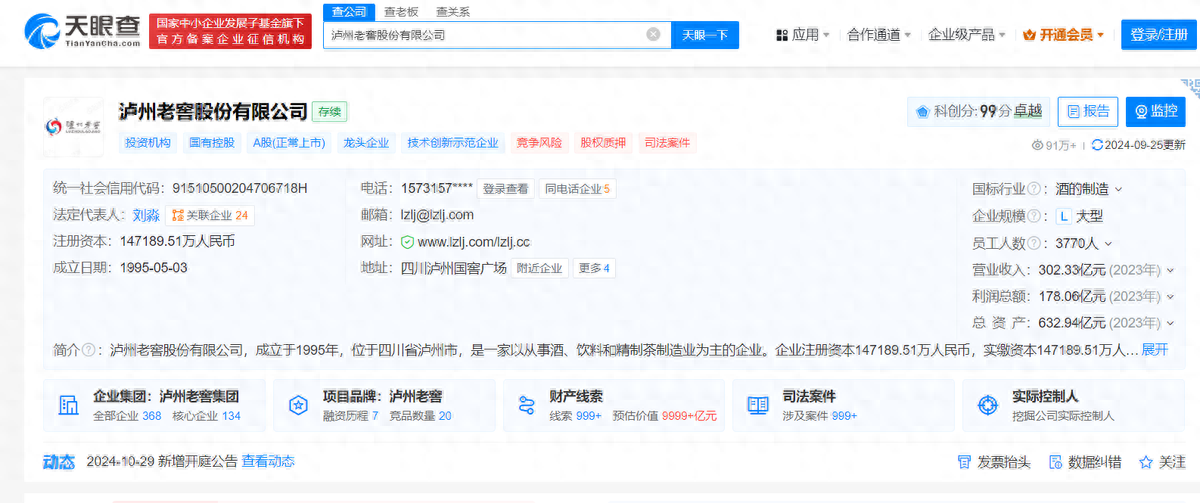Switch to the 查关系 tab
Screen dimensions: 1200x503
(x=453, y=11)
